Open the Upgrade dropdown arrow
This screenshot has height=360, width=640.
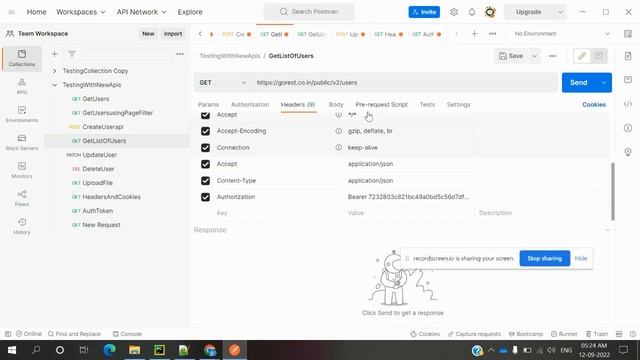click(x=560, y=12)
